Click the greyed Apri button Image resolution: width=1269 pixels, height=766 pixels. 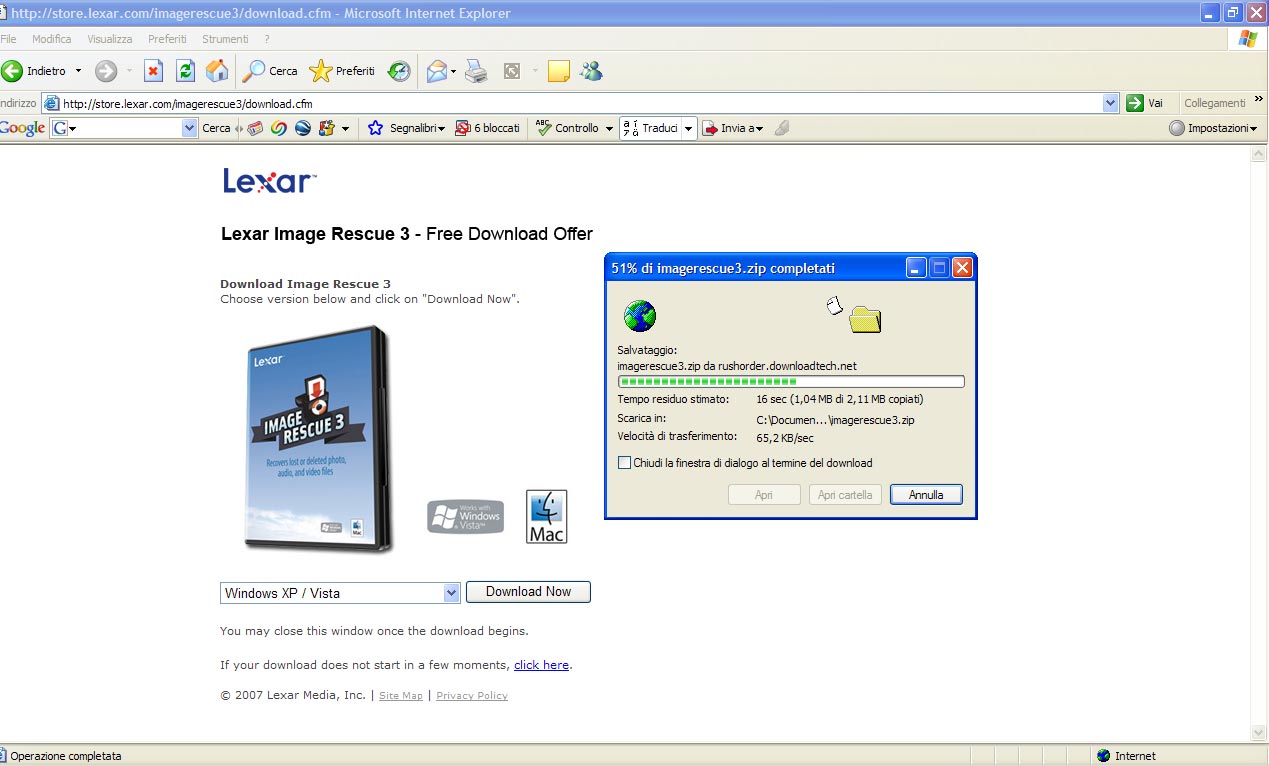[x=764, y=495]
